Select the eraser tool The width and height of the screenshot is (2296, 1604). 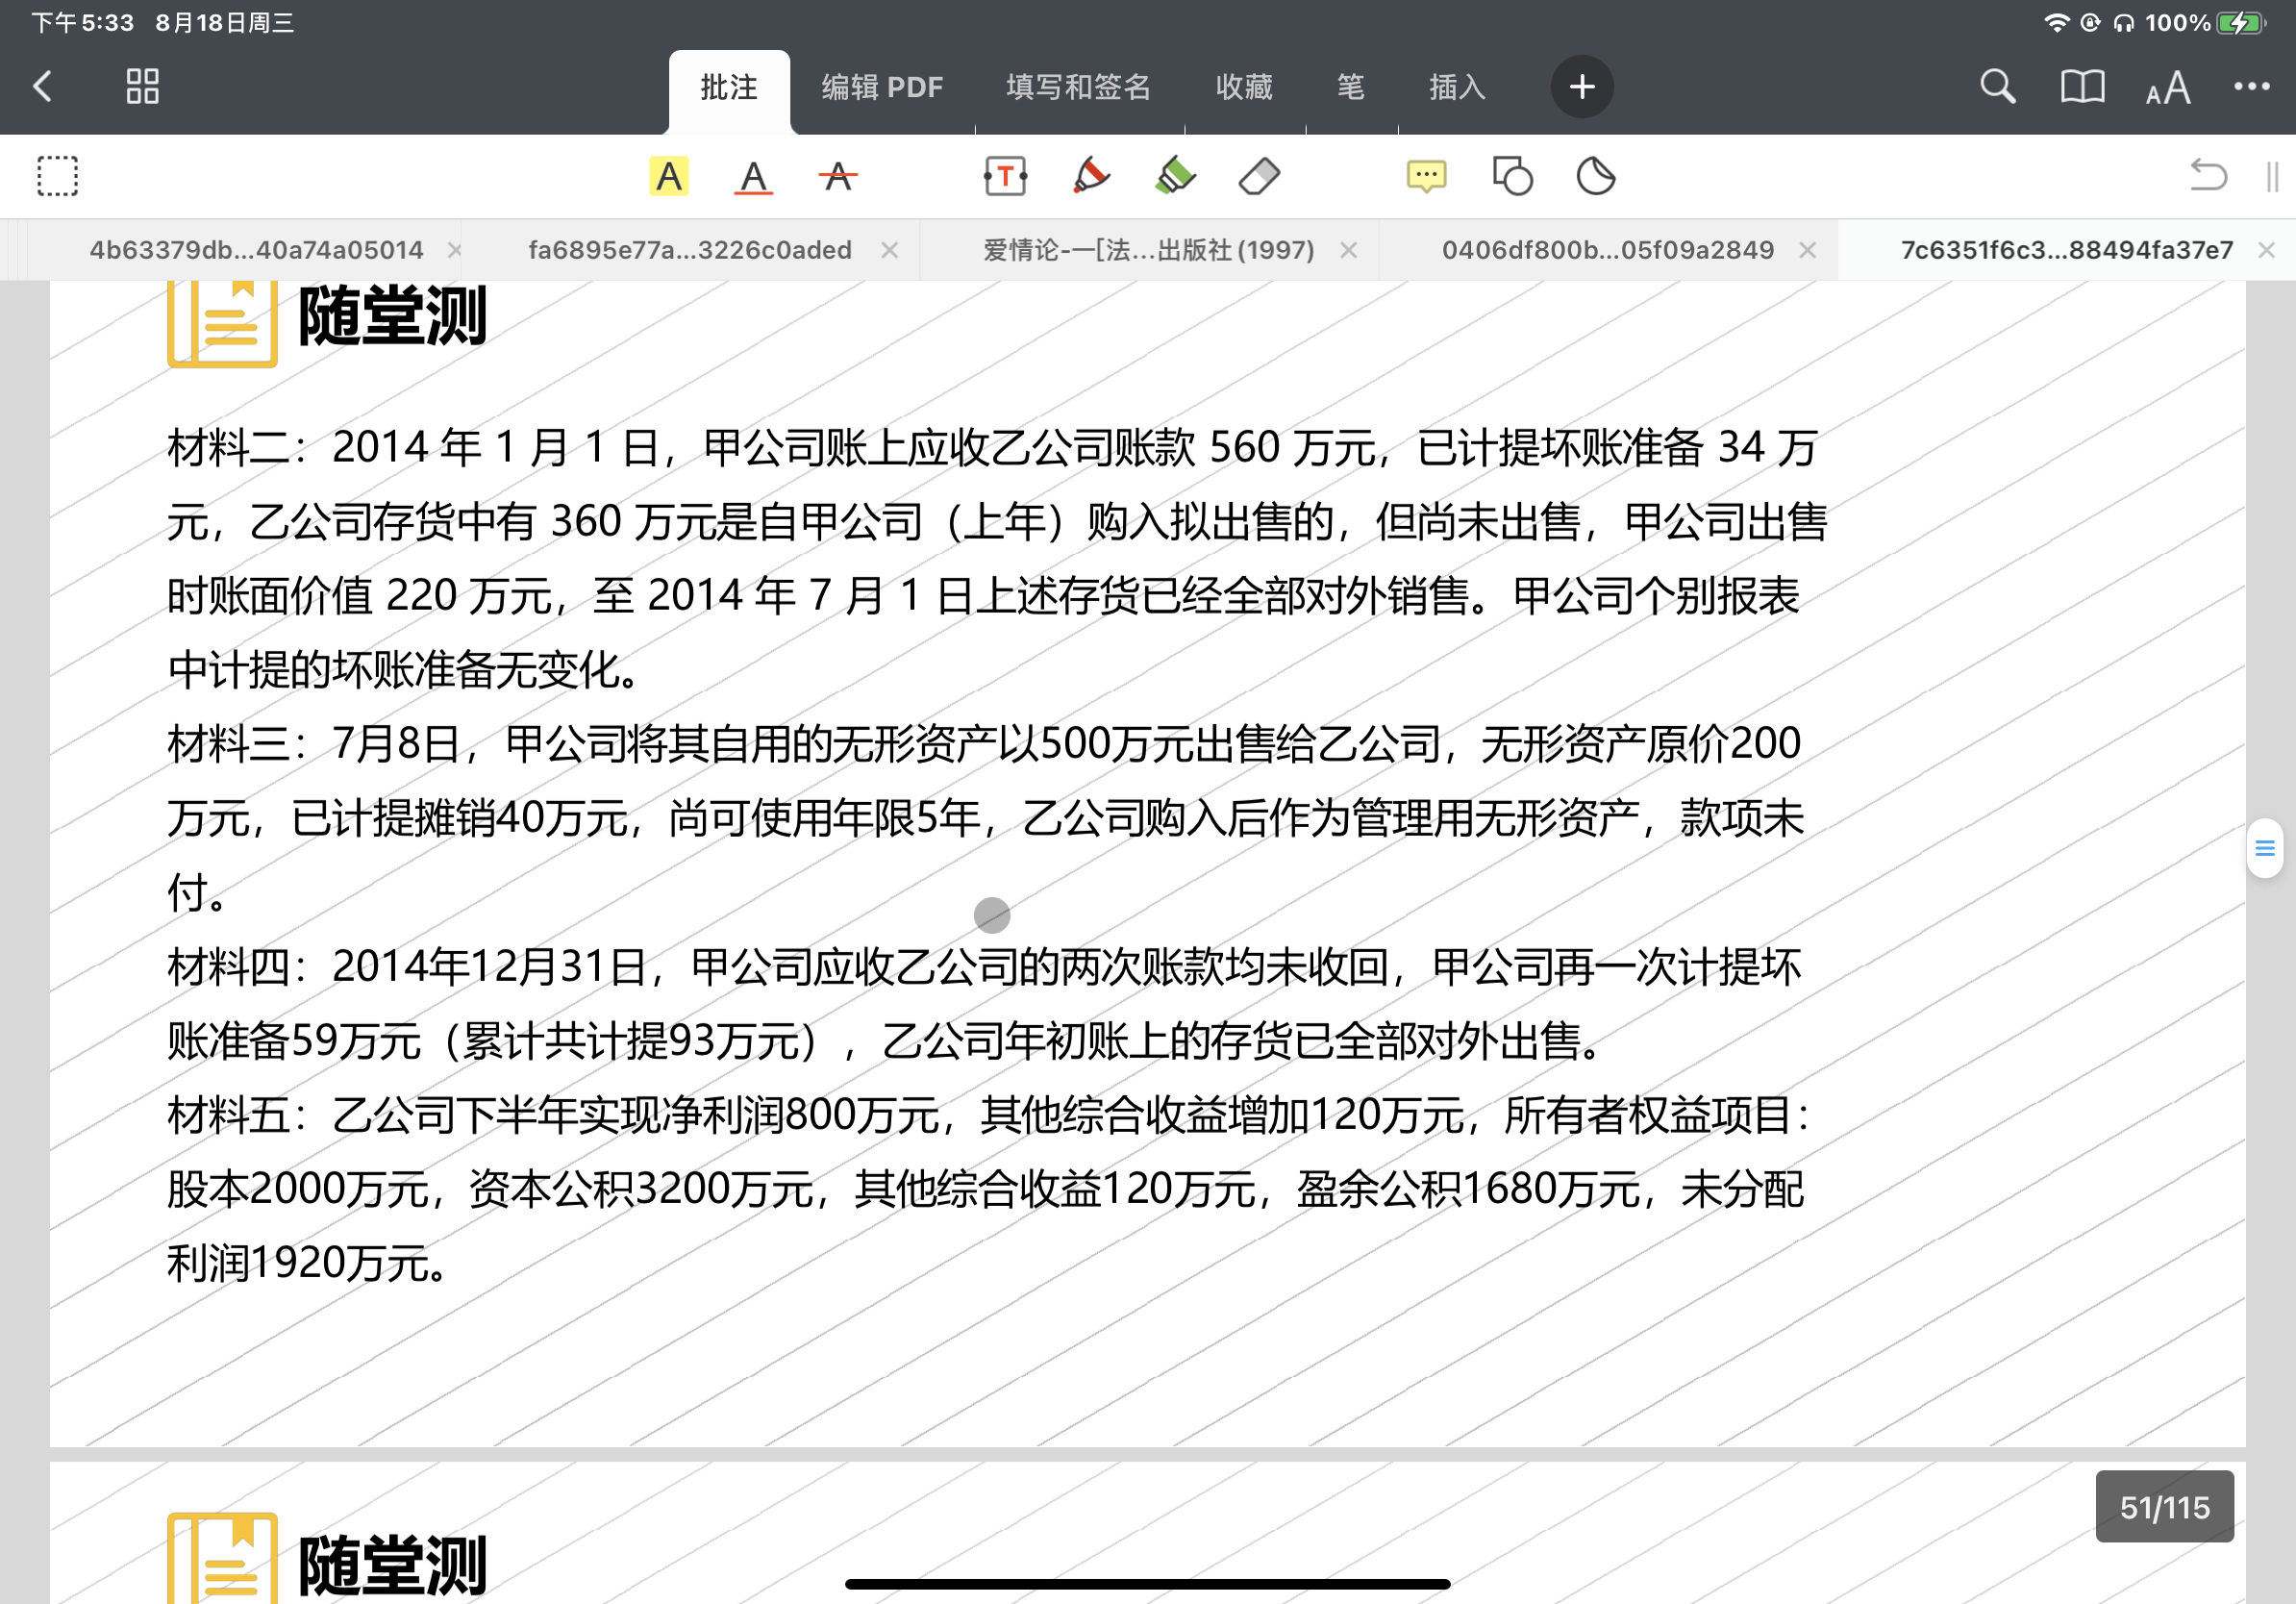pos(1259,177)
